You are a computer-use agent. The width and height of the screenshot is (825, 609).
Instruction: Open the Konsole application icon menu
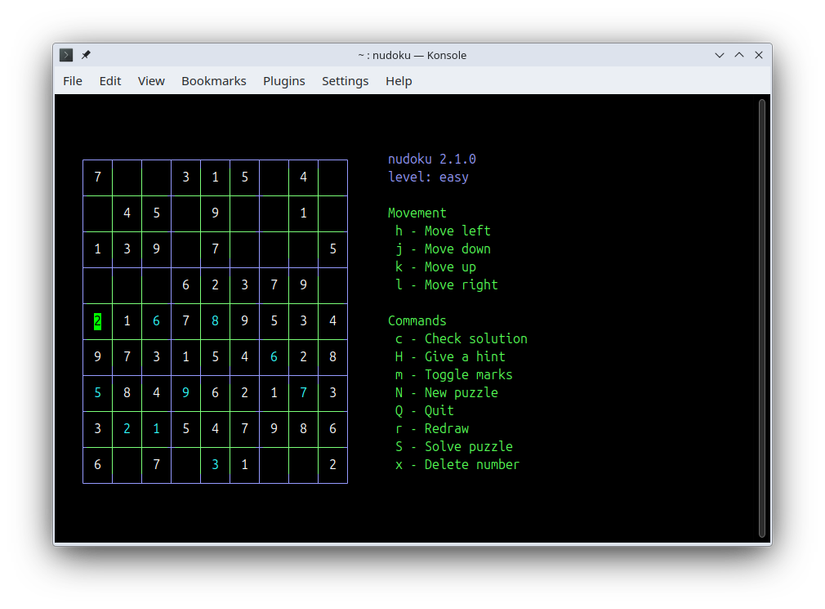pyautogui.click(x=65, y=55)
